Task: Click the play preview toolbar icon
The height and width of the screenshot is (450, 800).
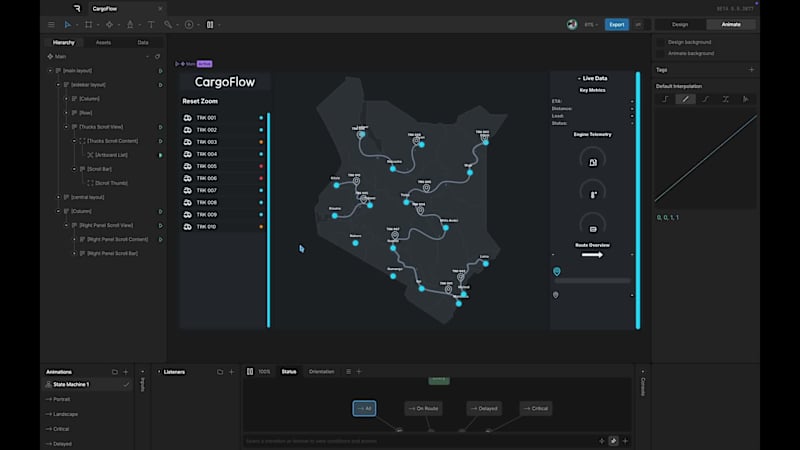Action: 189,24
